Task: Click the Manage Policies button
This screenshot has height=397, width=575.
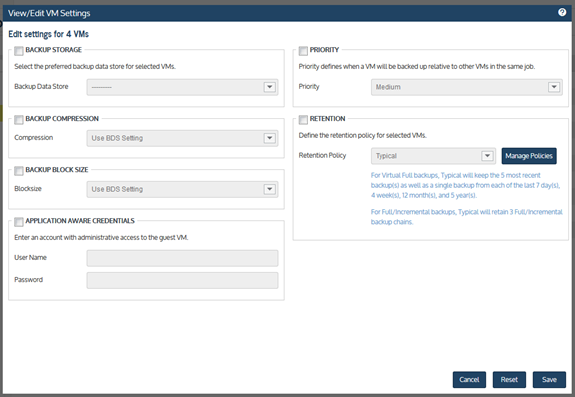Action: point(529,156)
